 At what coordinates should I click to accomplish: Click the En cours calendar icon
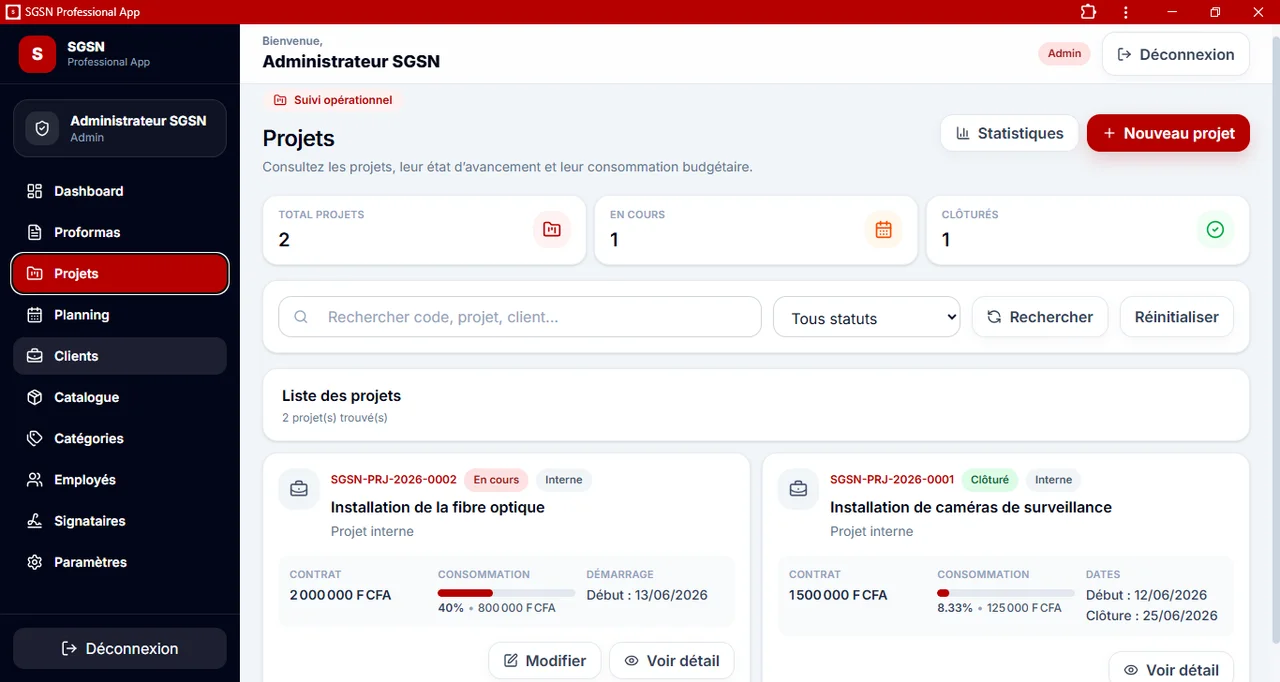point(883,230)
